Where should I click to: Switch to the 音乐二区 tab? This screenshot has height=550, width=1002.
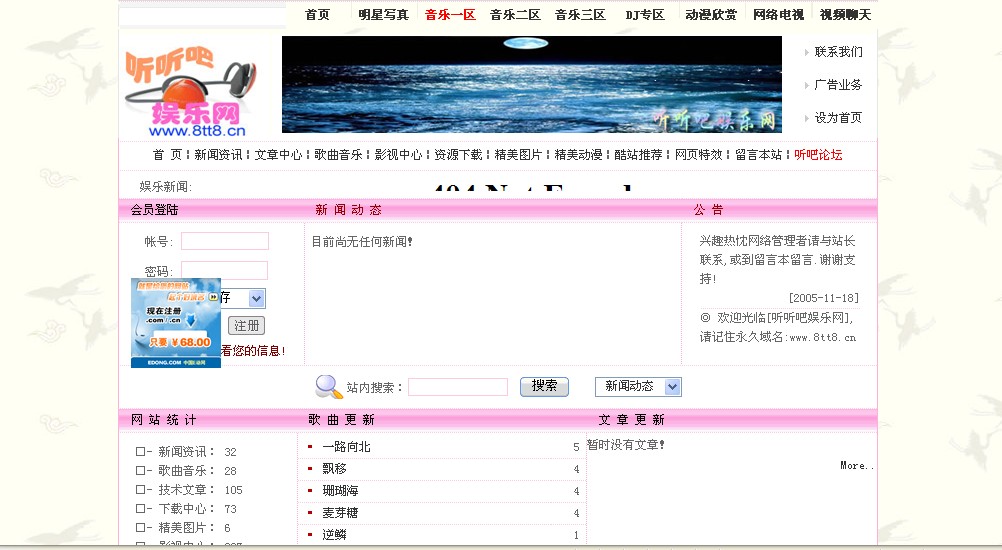coord(515,14)
